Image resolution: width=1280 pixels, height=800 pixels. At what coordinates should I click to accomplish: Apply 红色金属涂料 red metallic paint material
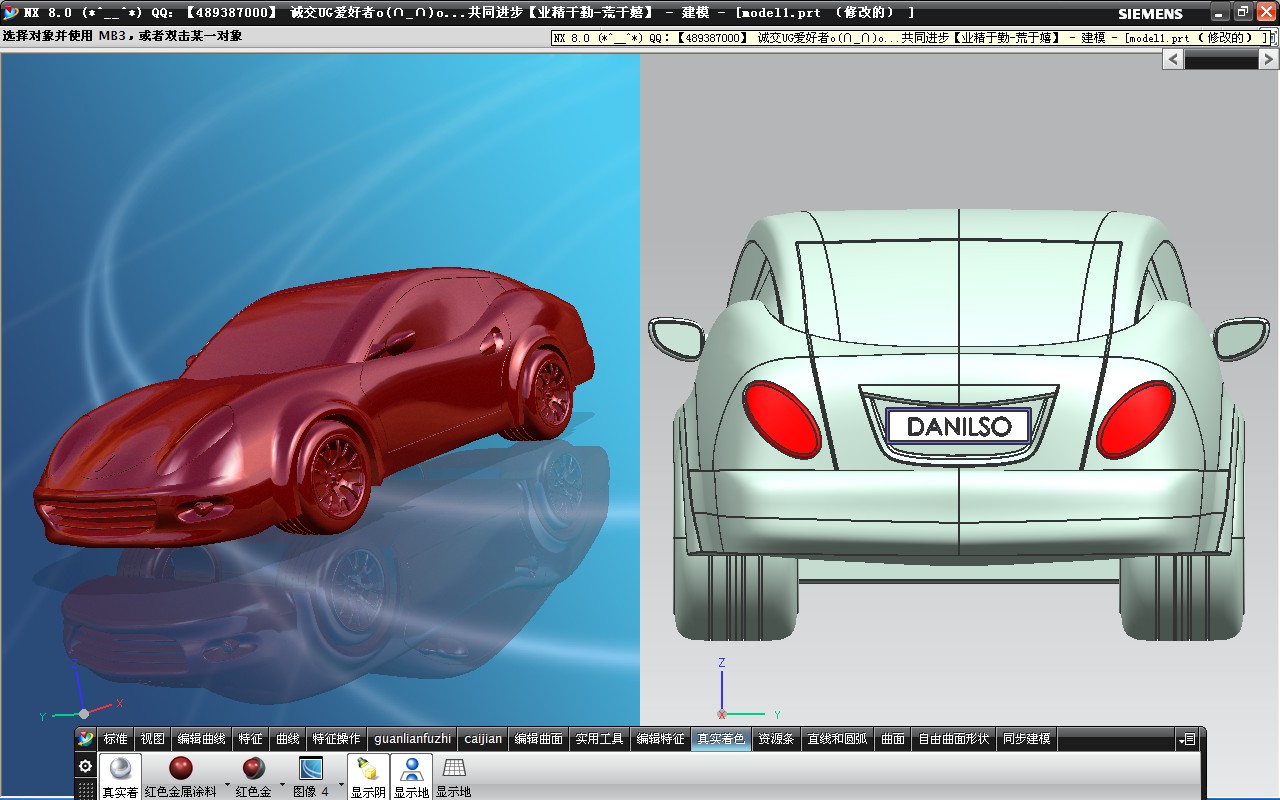[x=181, y=776]
